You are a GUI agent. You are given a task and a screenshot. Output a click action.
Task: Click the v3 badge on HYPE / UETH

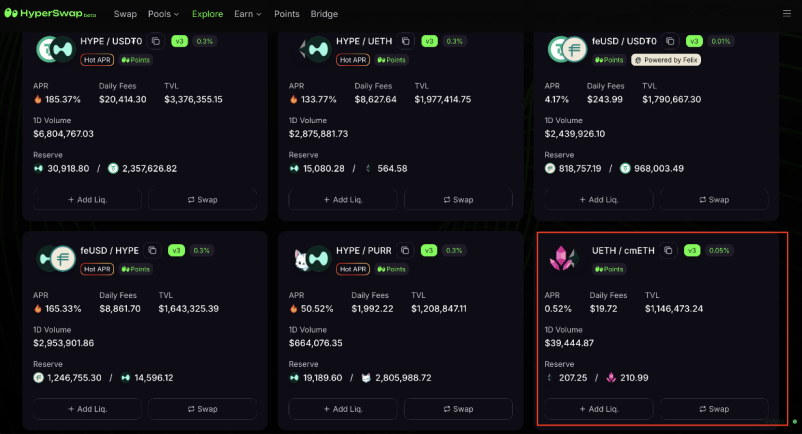(x=429, y=41)
